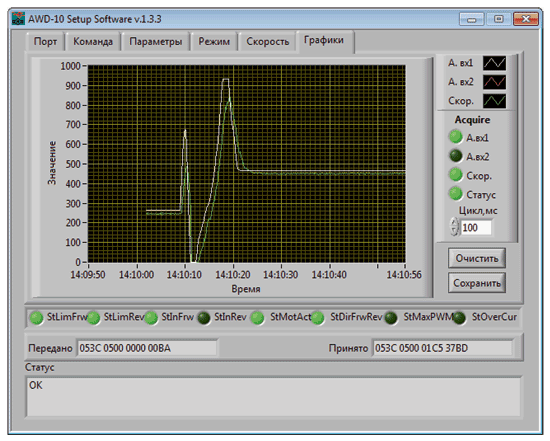Click the А. вх1 plot legend icon

click(494, 63)
